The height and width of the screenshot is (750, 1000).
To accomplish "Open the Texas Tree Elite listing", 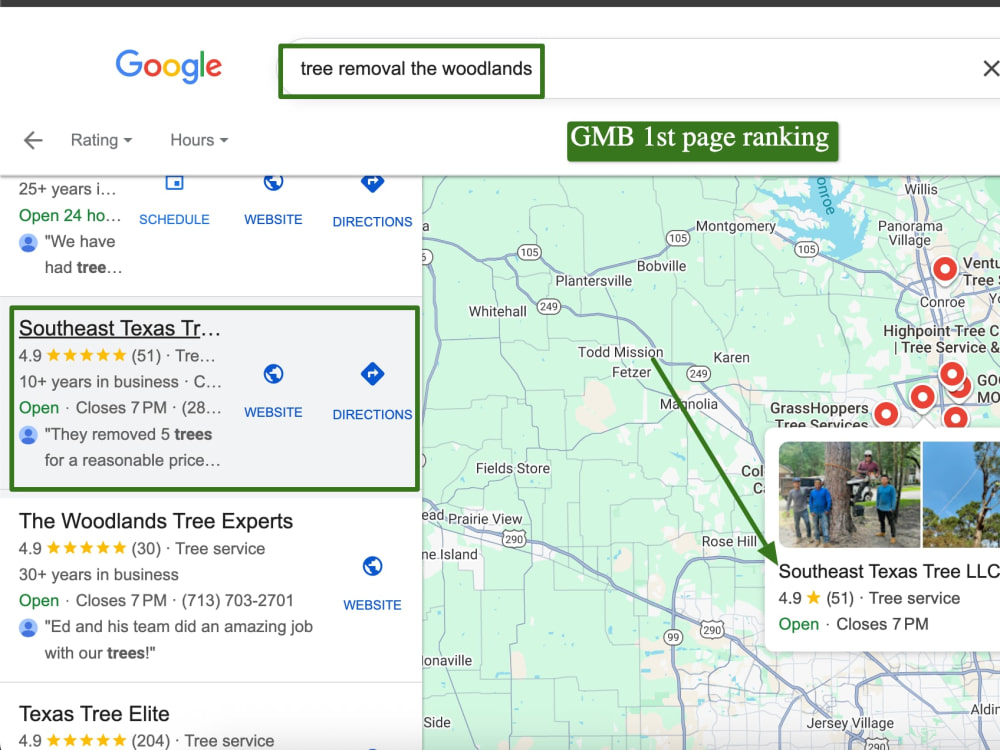I will pos(94,714).
